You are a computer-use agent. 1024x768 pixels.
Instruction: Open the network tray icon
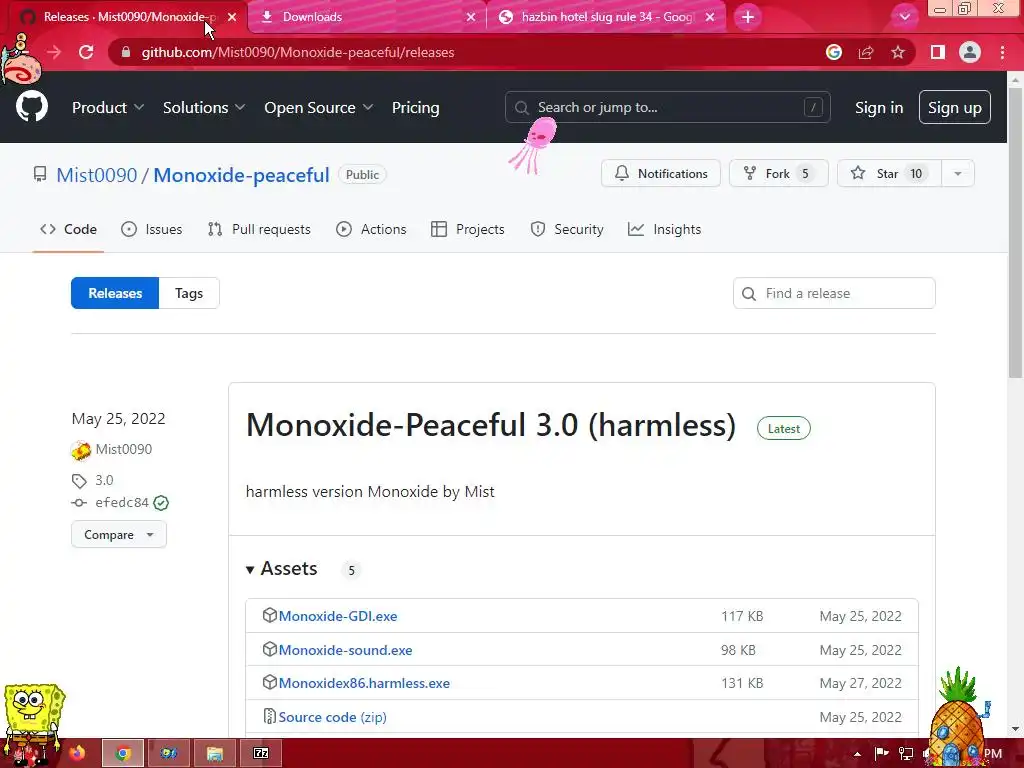[x=906, y=754]
